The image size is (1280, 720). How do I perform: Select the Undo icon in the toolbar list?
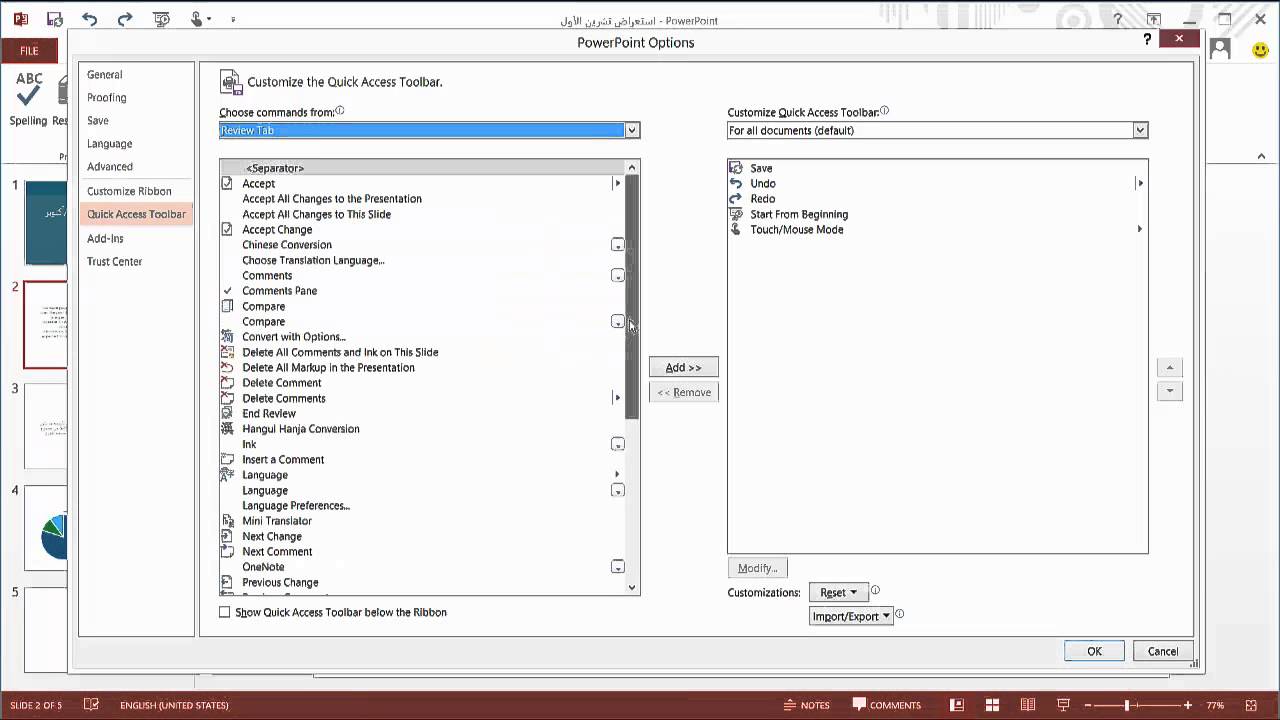[736, 183]
